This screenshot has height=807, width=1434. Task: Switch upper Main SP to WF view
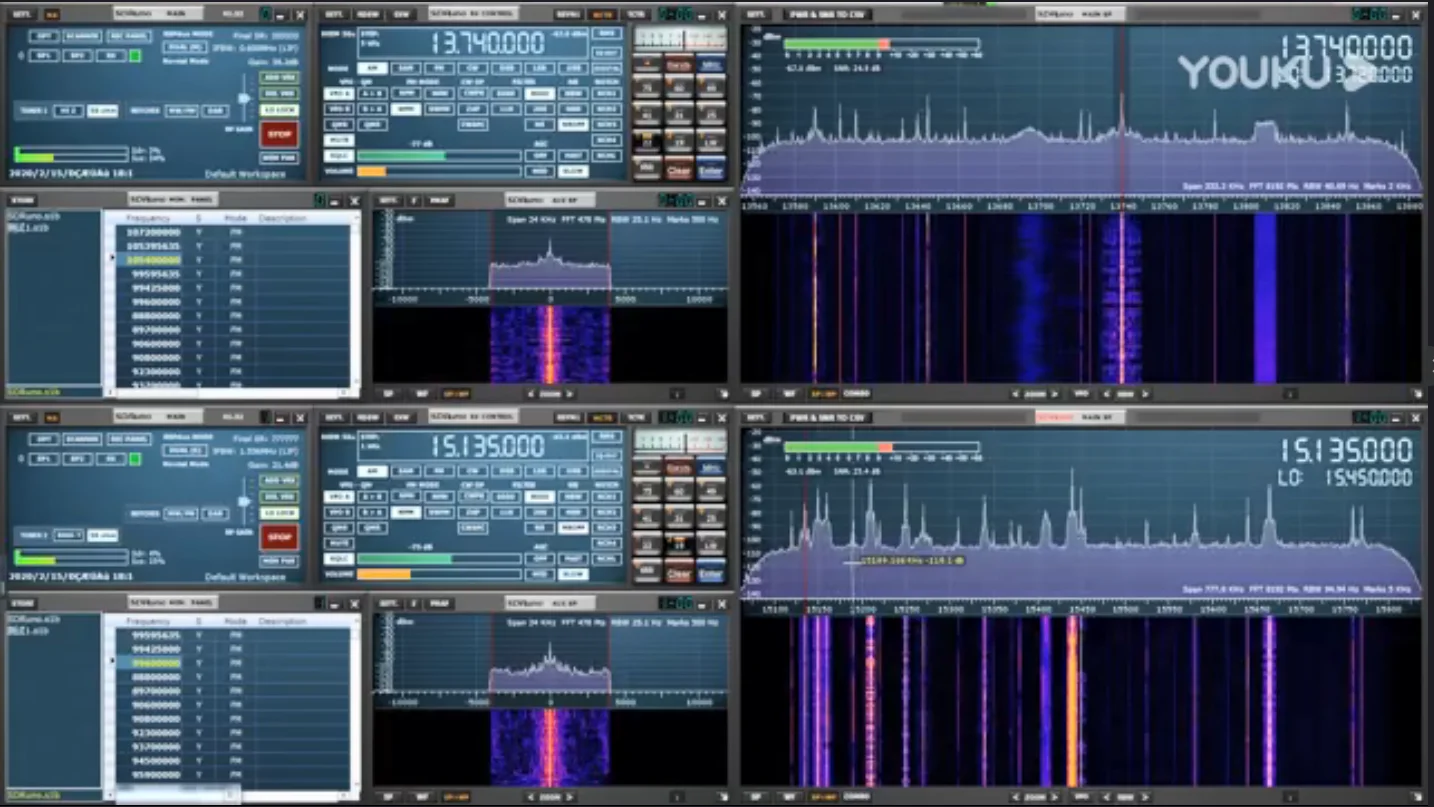(790, 394)
